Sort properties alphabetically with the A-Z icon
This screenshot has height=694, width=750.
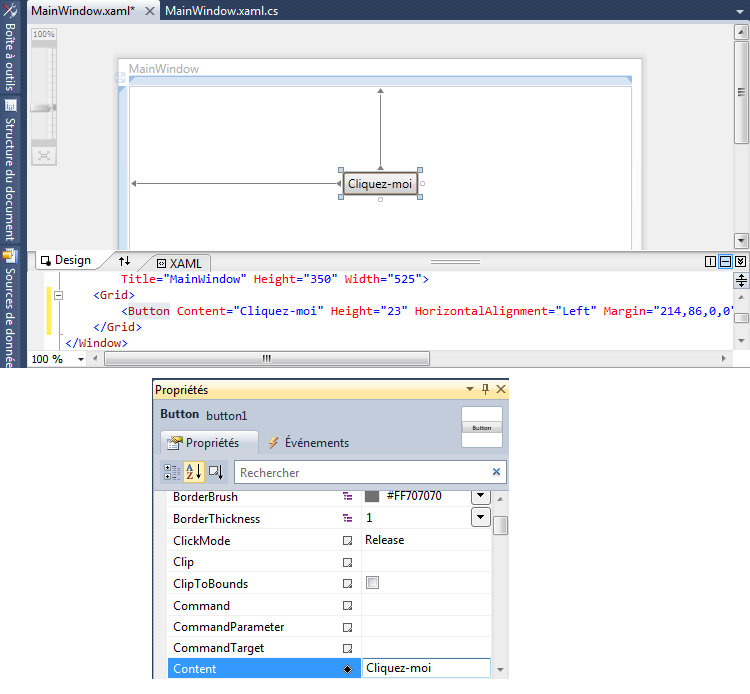coord(194,472)
